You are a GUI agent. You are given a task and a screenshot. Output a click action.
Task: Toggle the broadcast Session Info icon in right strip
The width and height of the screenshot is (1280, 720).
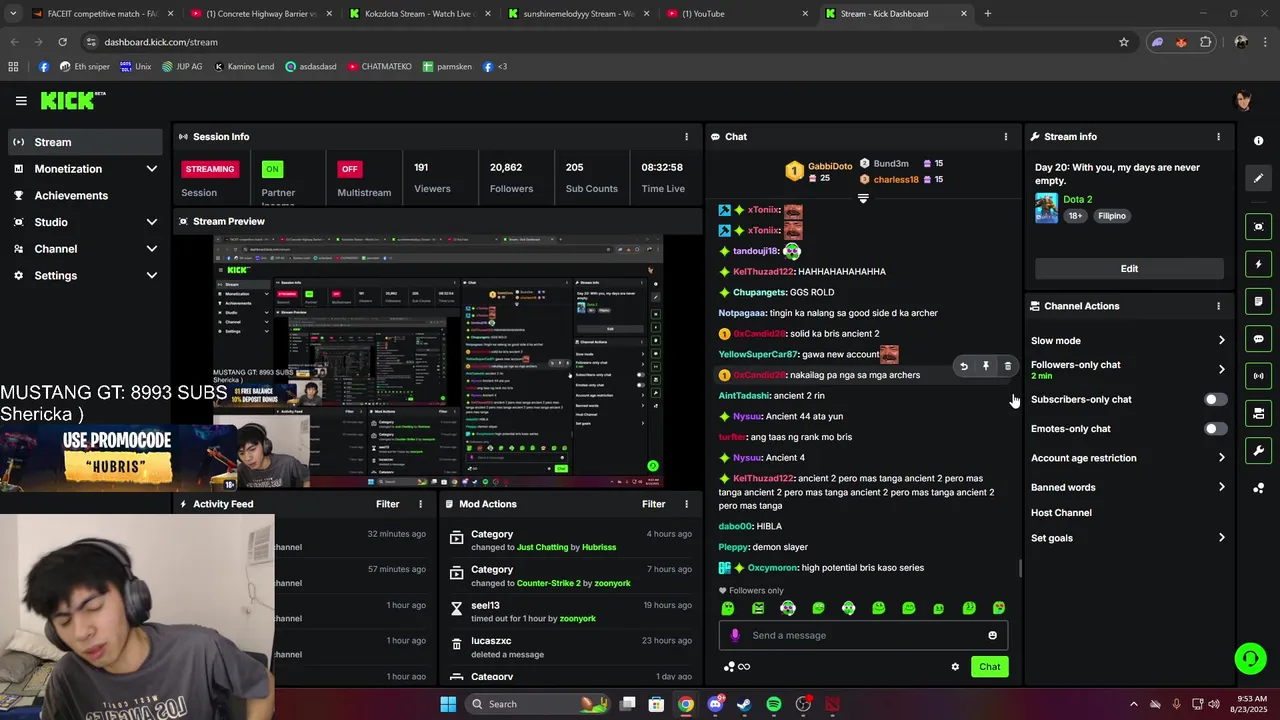1259,376
